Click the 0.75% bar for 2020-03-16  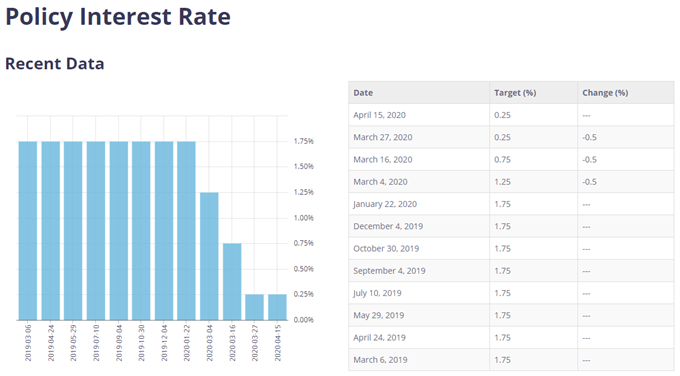pos(232,282)
